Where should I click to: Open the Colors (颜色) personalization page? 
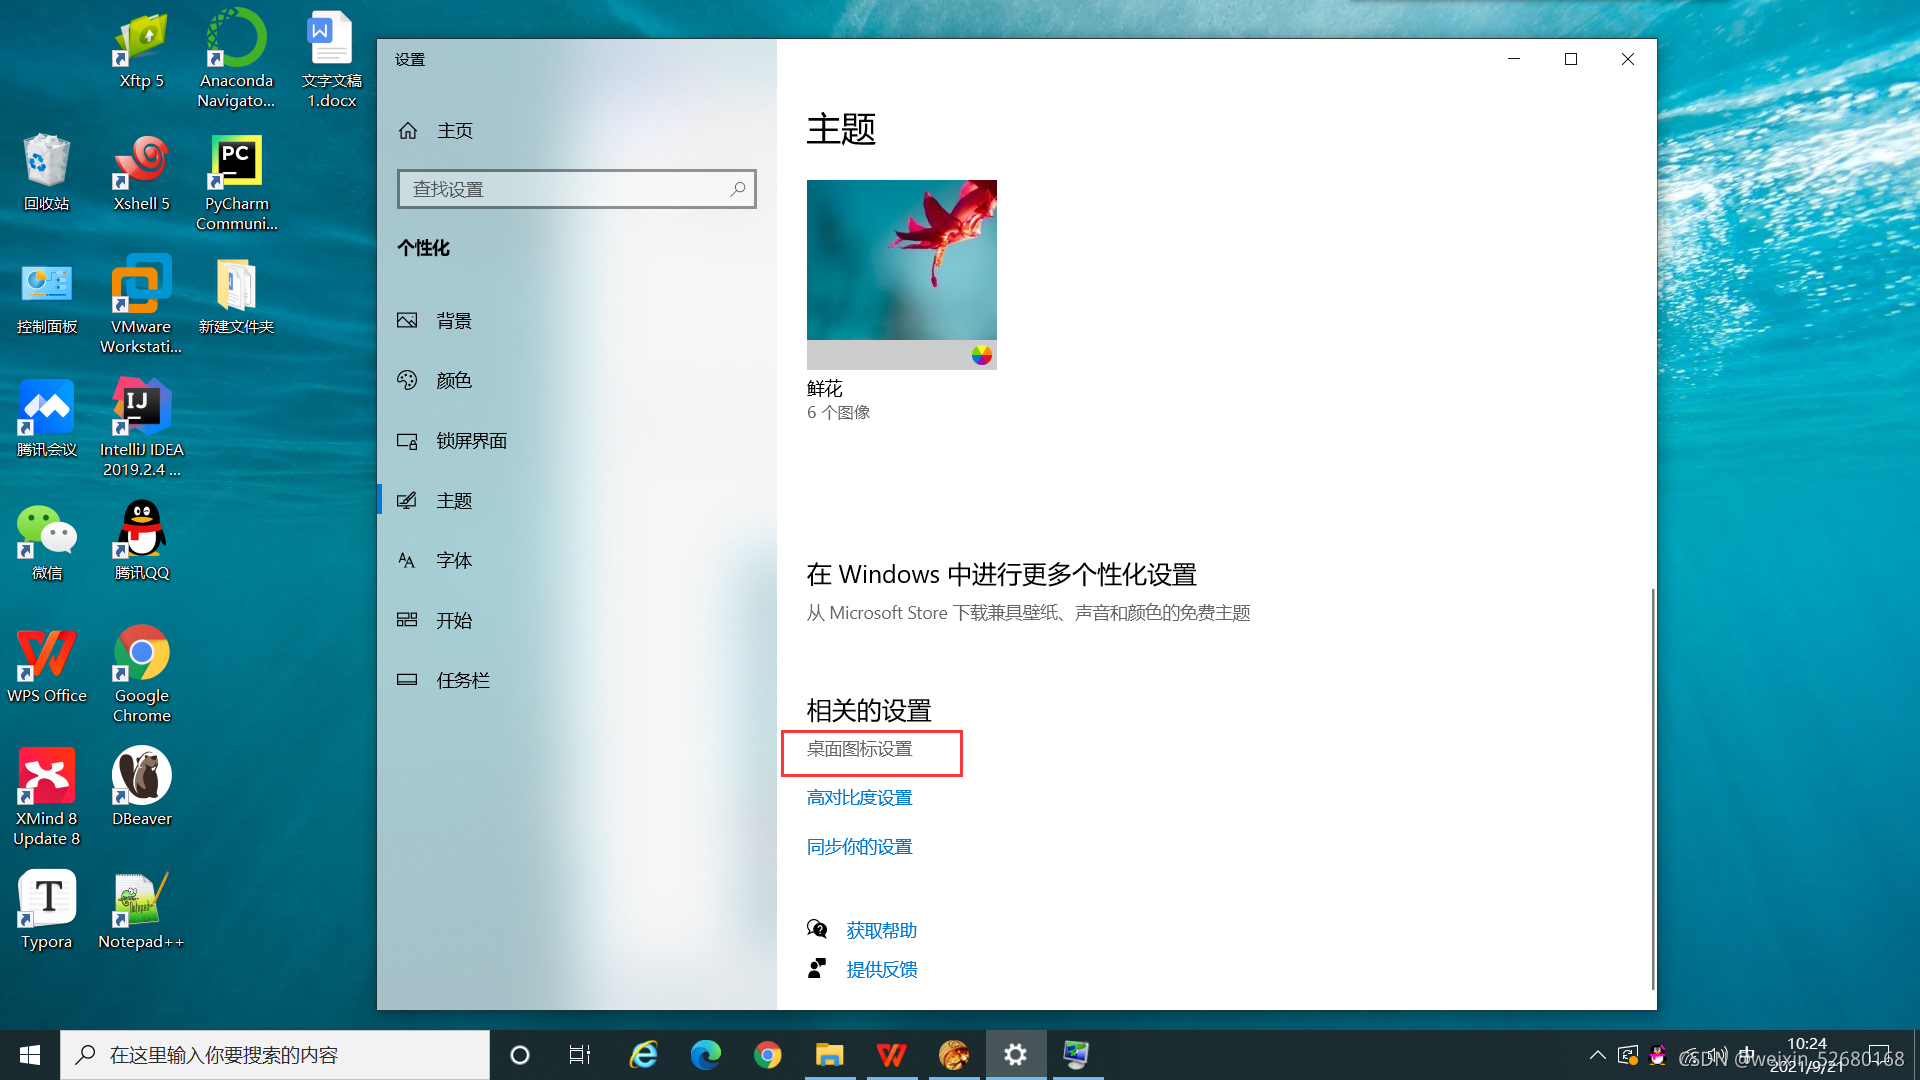[453, 381]
